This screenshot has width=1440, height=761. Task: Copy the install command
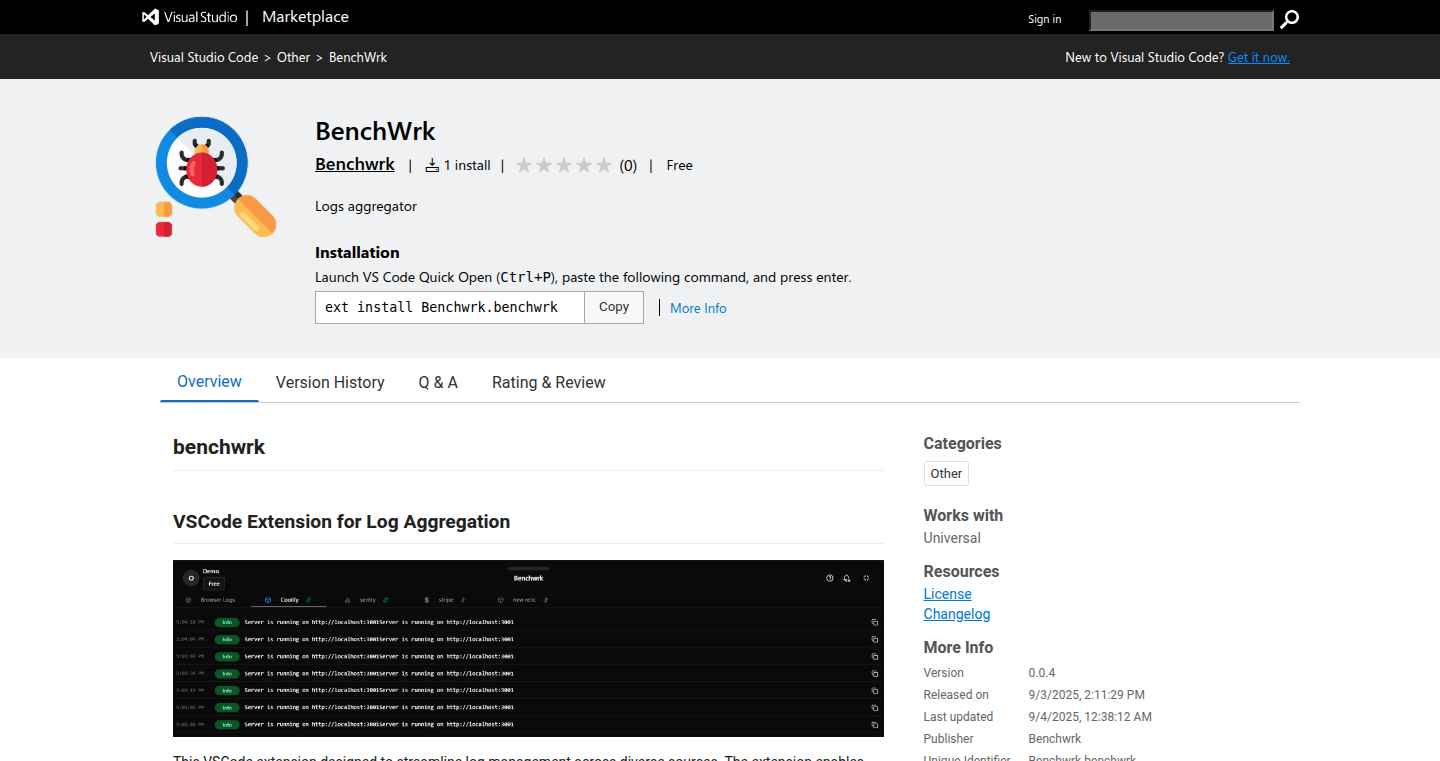click(x=614, y=307)
